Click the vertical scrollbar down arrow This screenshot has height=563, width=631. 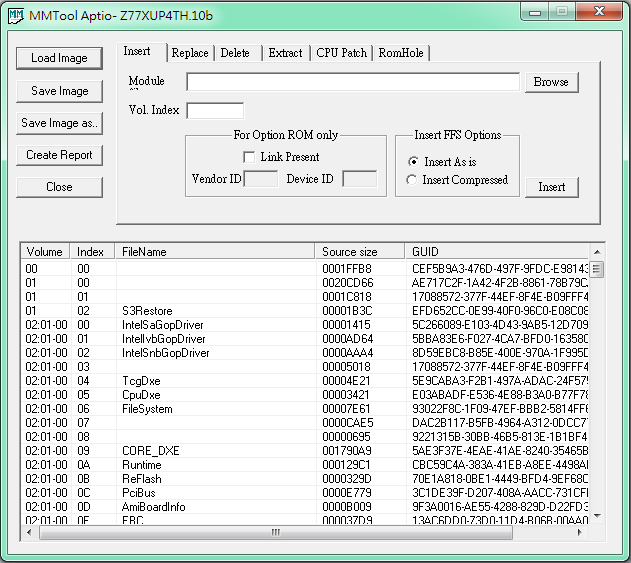pyautogui.click(x=597, y=516)
